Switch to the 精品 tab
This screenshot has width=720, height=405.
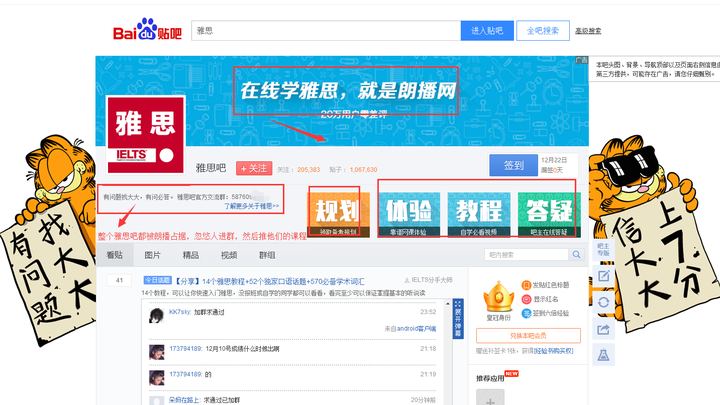(191, 255)
